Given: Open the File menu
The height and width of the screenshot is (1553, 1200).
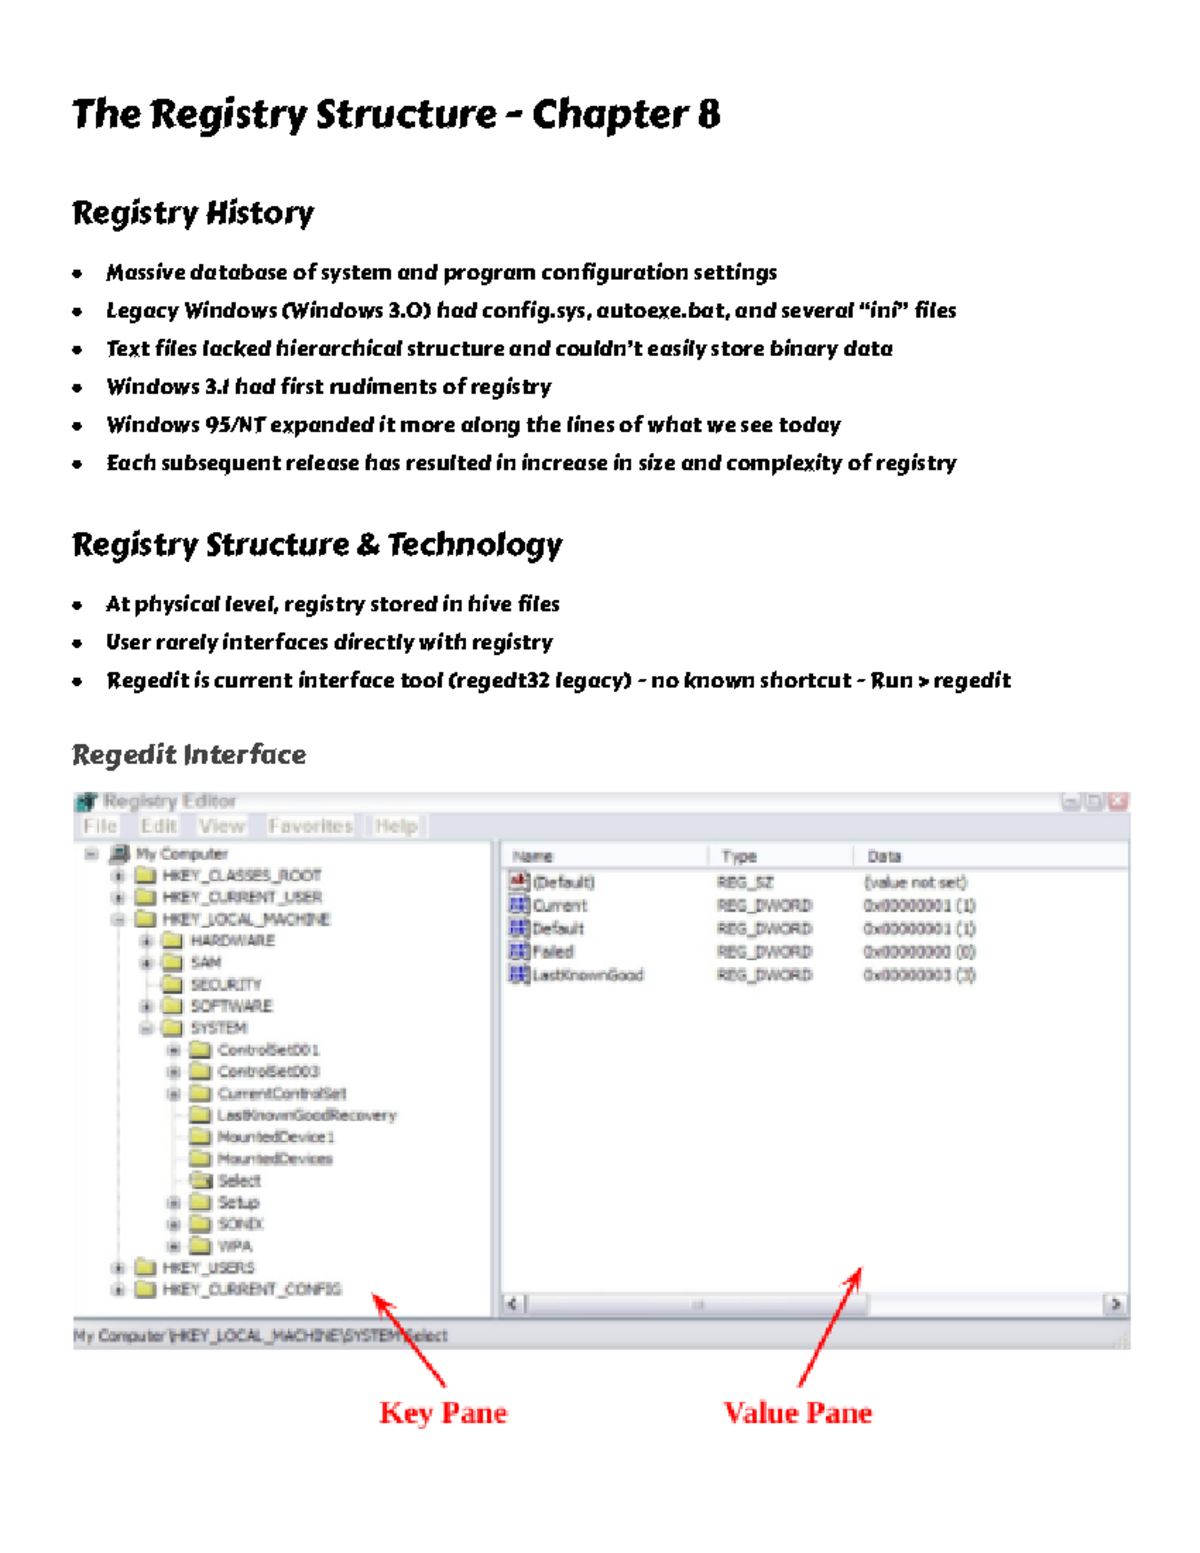Looking at the screenshot, I should (100, 826).
